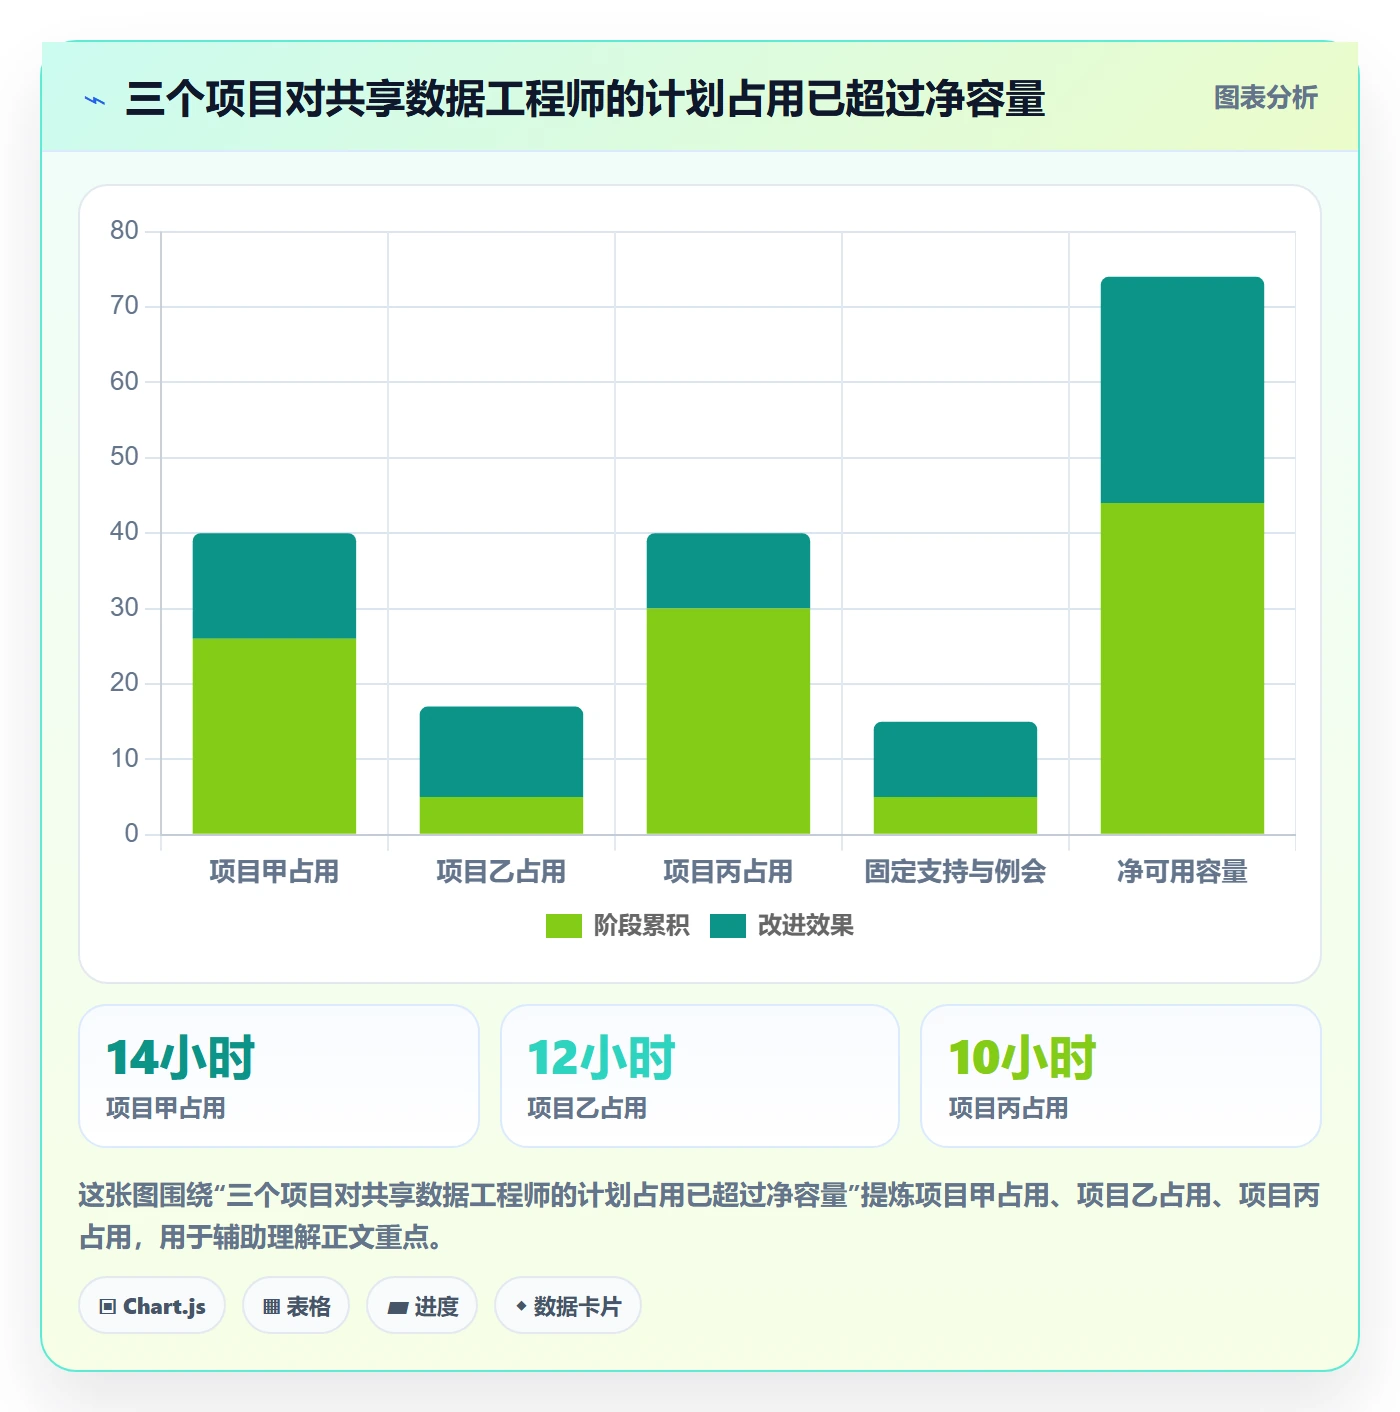Click the teal segment of the 项目乙占用 bar
The width and height of the screenshot is (1400, 1412).
click(x=501, y=752)
